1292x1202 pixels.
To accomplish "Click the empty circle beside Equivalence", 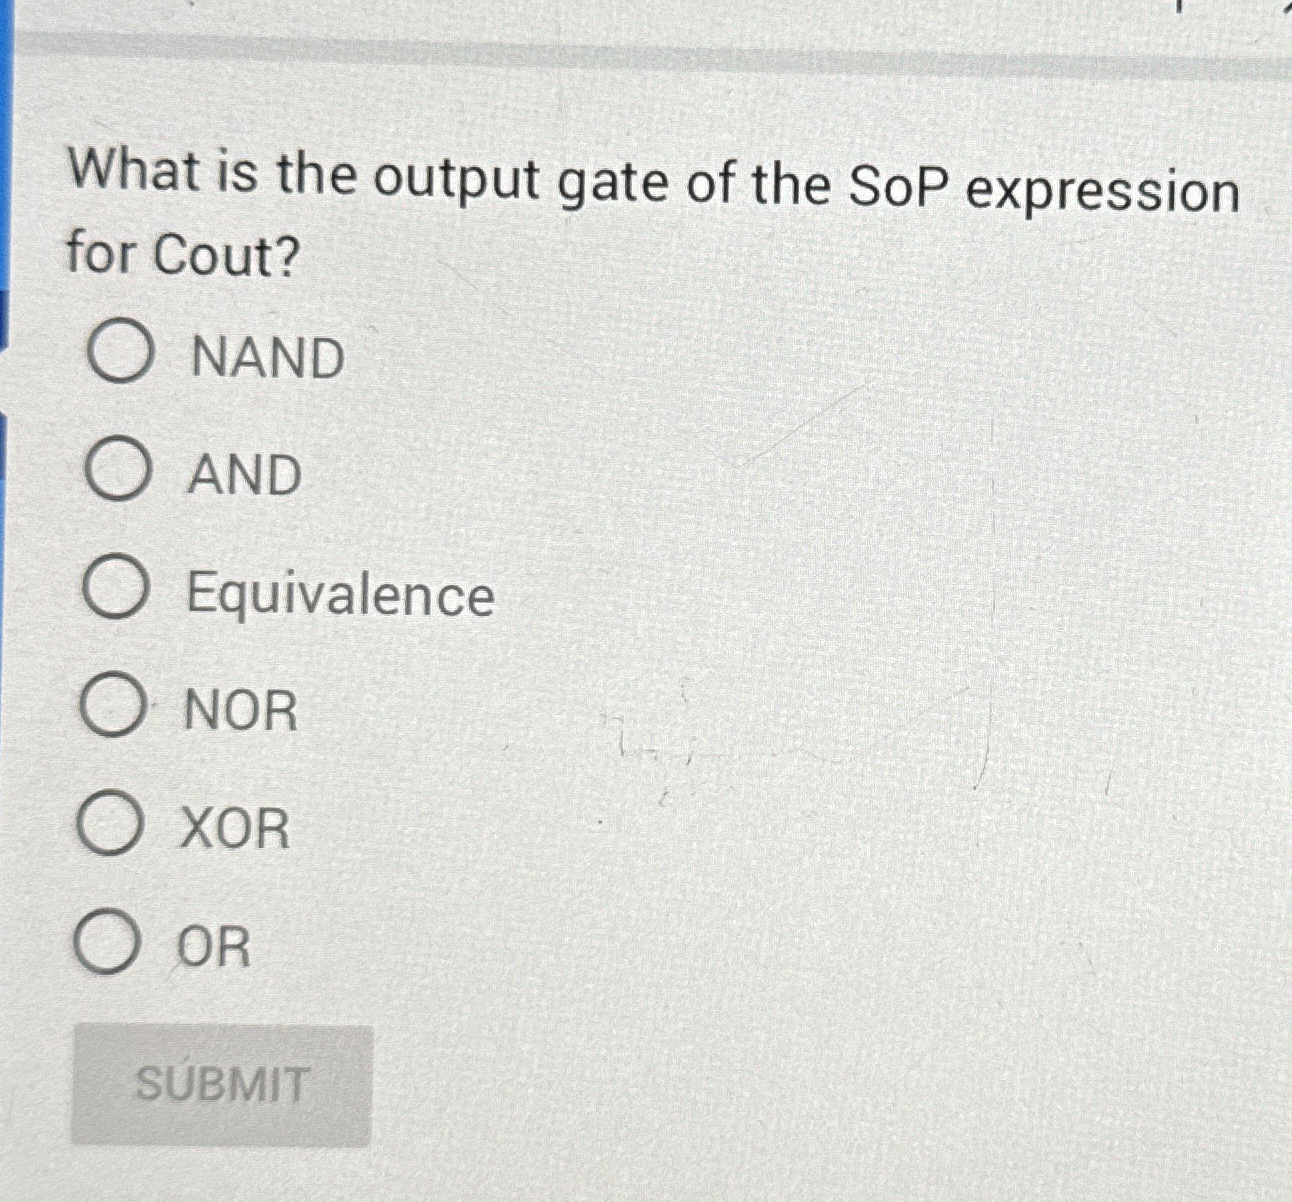I will [x=119, y=590].
